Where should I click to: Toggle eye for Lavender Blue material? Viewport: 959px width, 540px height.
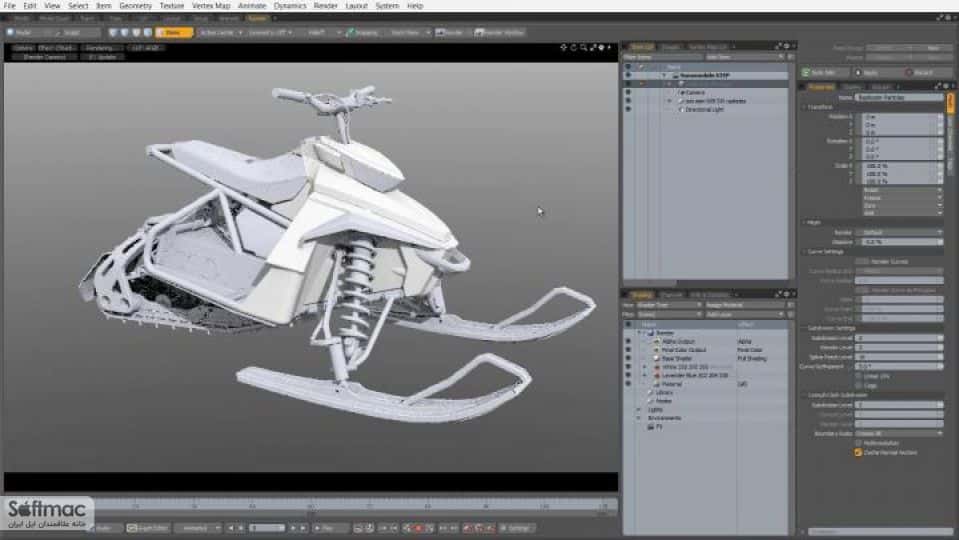point(628,375)
